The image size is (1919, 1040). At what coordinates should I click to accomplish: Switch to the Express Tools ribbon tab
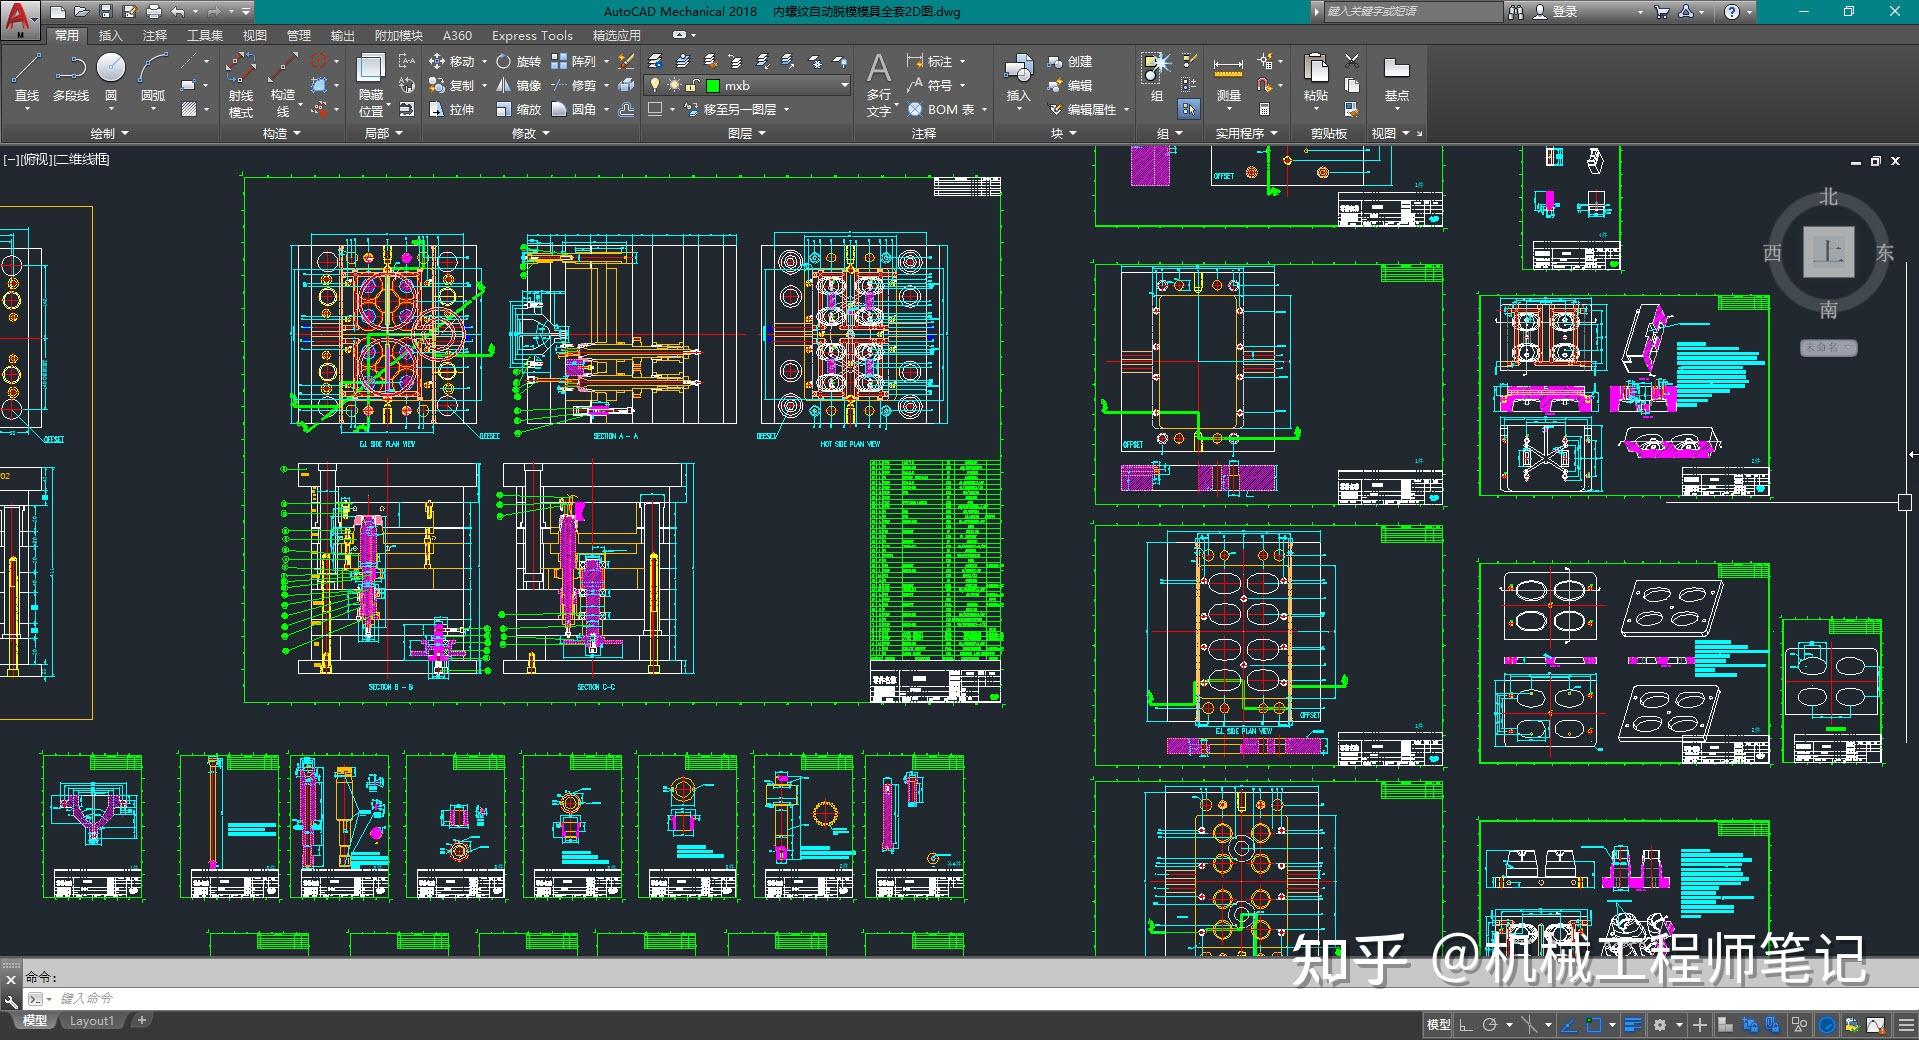pos(531,35)
